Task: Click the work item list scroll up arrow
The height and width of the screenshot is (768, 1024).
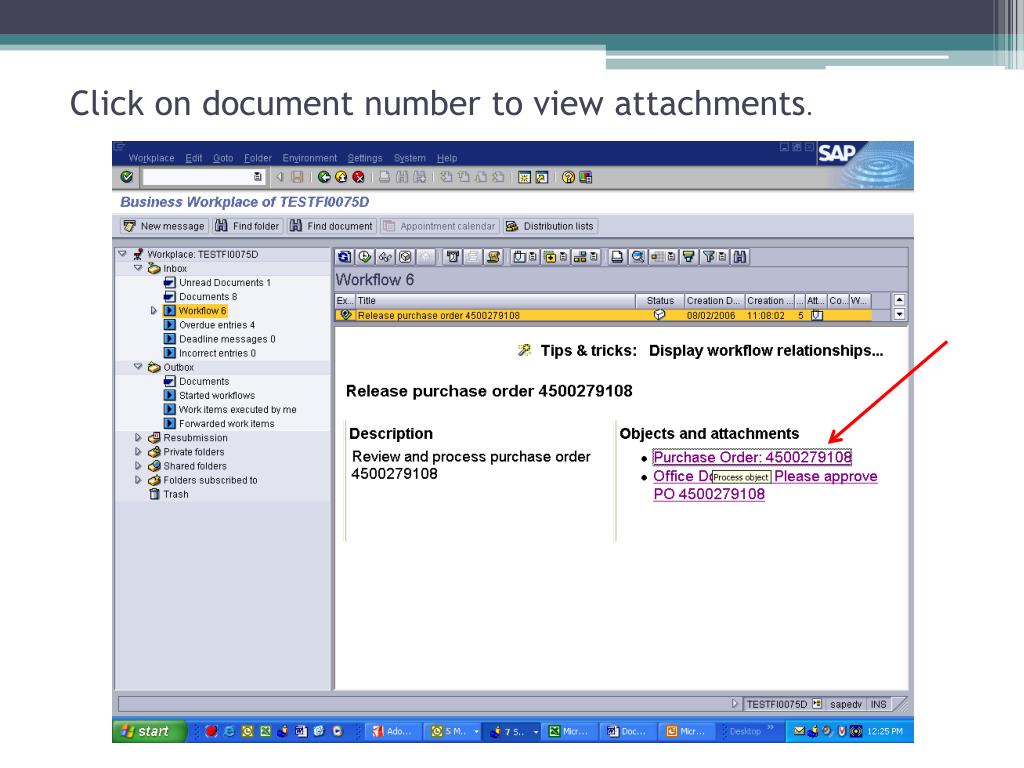Action: 899,300
